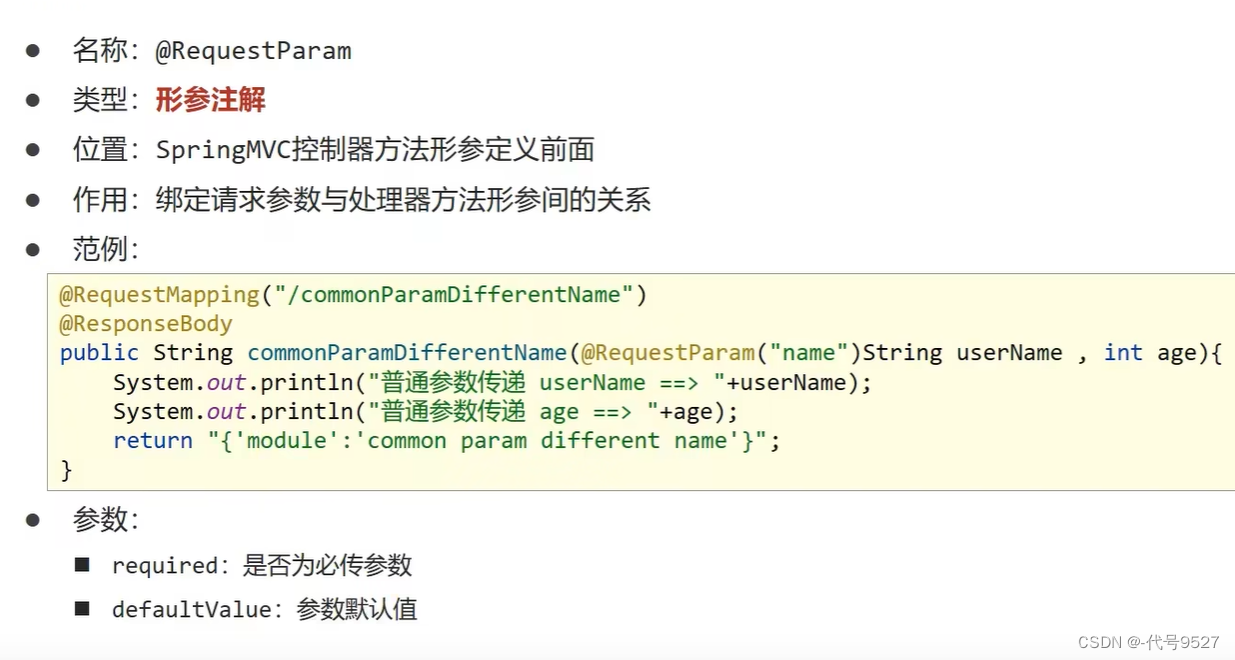
Task: Click the SpringMVC控制器方法形参定义前面 line
Action: (375, 150)
